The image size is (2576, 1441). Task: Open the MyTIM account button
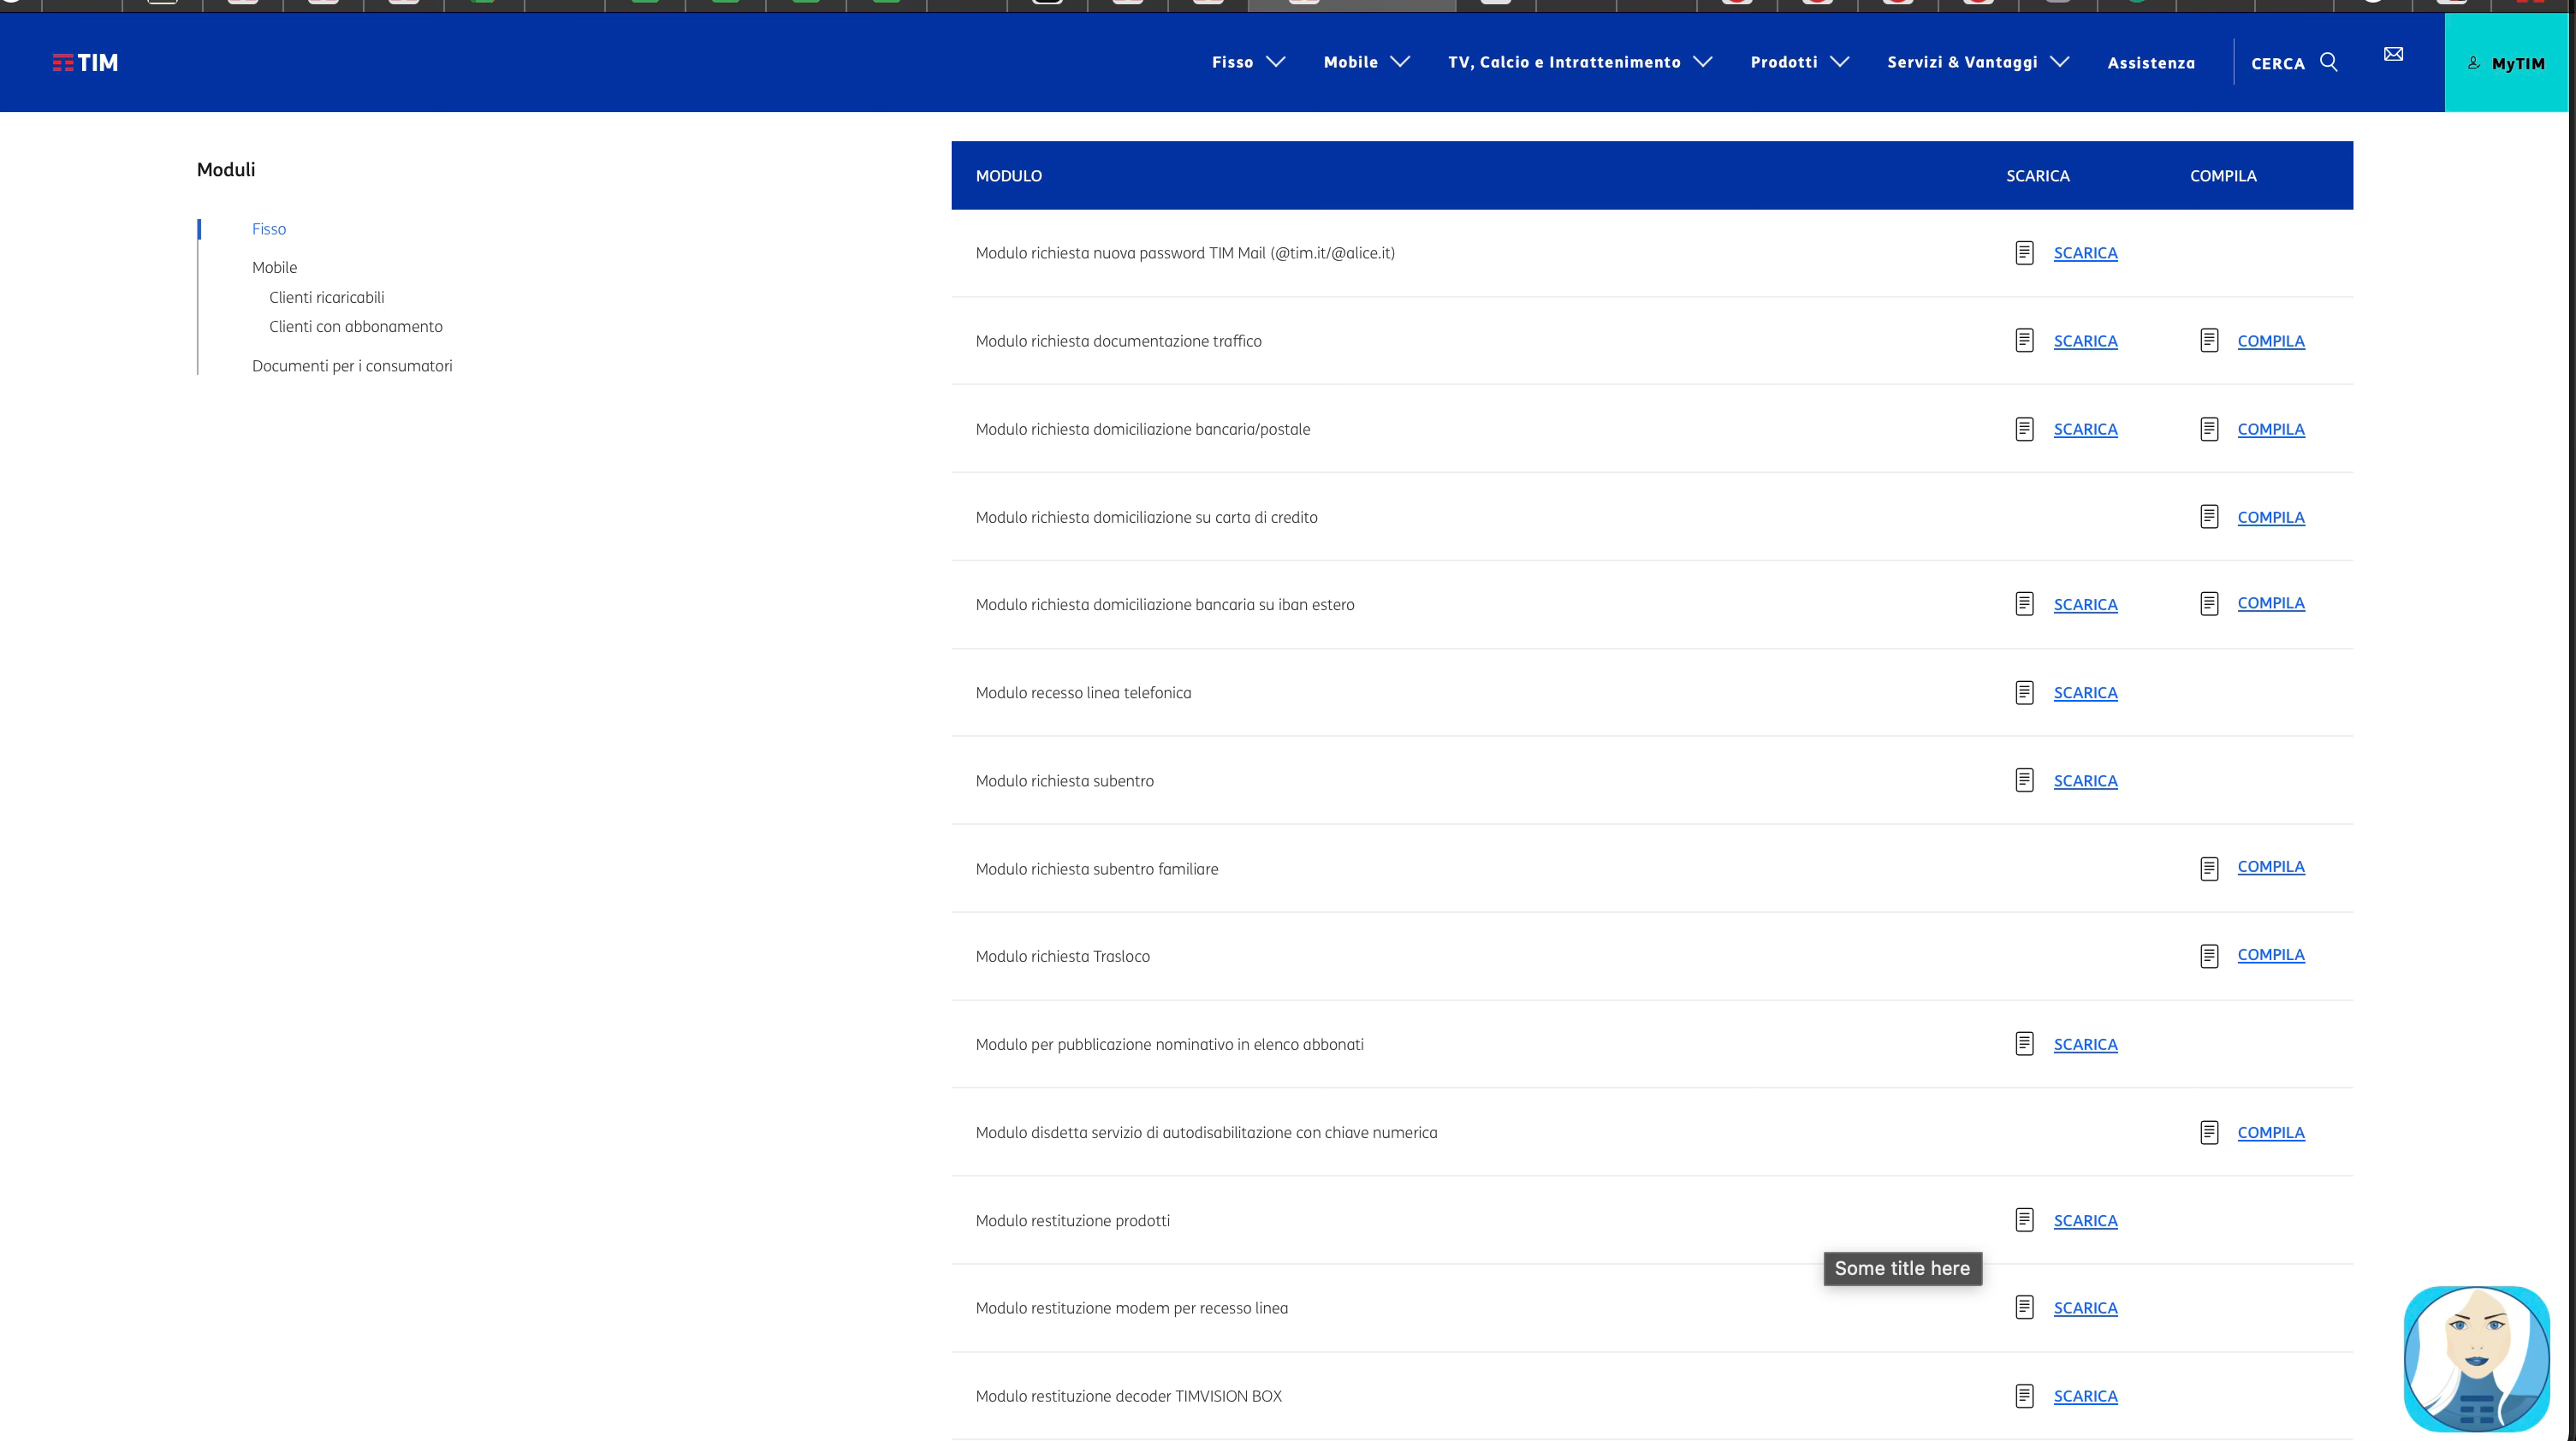[2506, 63]
